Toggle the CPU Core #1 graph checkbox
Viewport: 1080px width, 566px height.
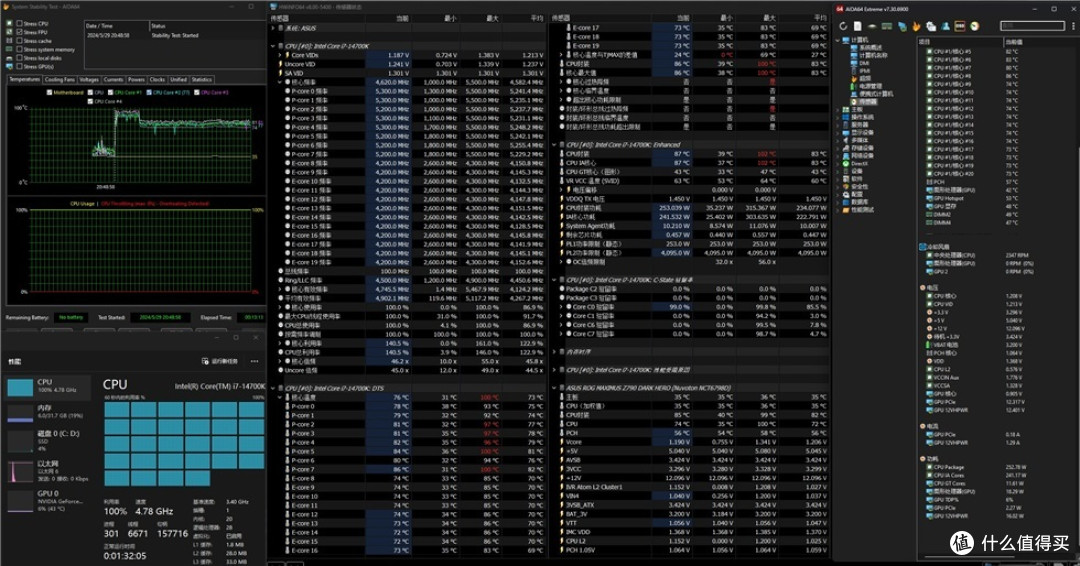click(110, 92)
